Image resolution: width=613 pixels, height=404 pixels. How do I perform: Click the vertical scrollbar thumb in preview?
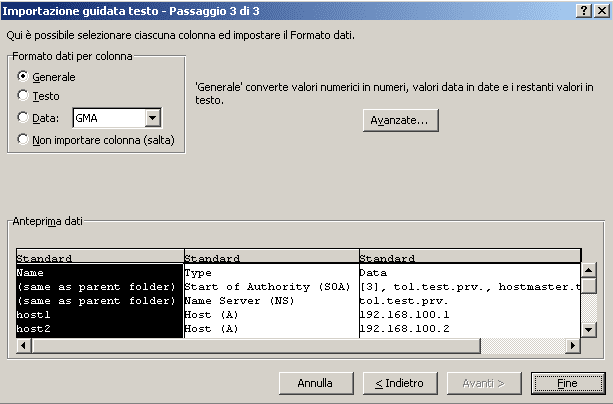(x=589, y=285)
